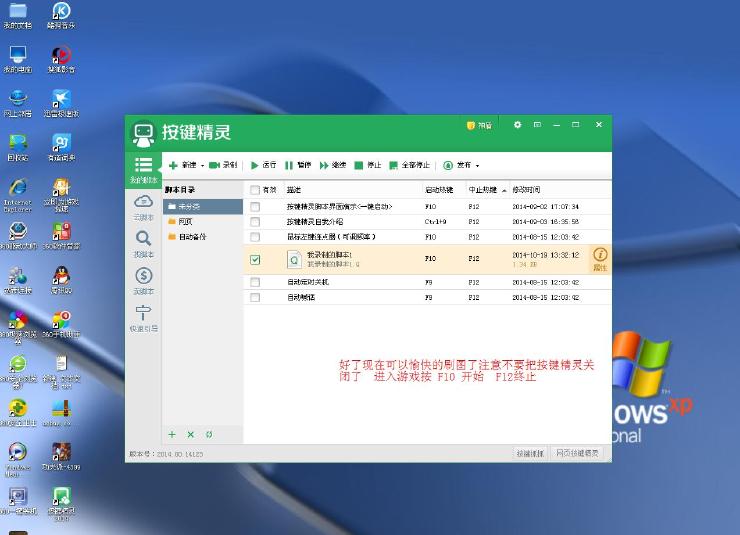
Task: Select the 未分类 folder in the script directory
Action: click(x=203, y=207)
